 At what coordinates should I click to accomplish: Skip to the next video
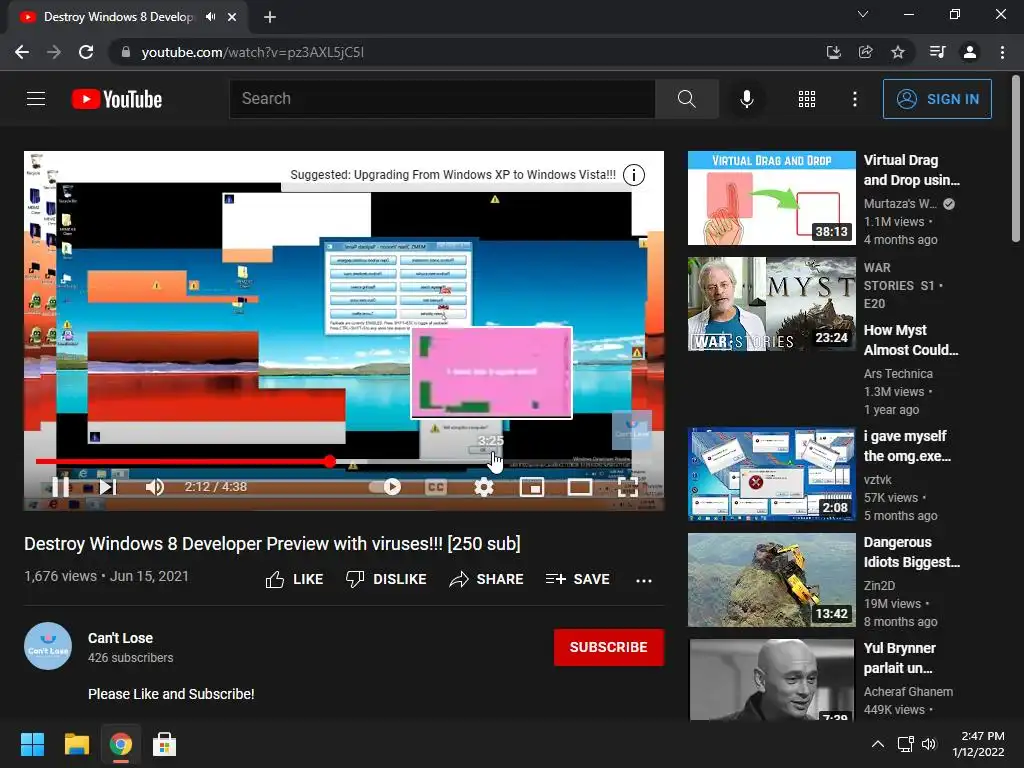click(108, 487)
